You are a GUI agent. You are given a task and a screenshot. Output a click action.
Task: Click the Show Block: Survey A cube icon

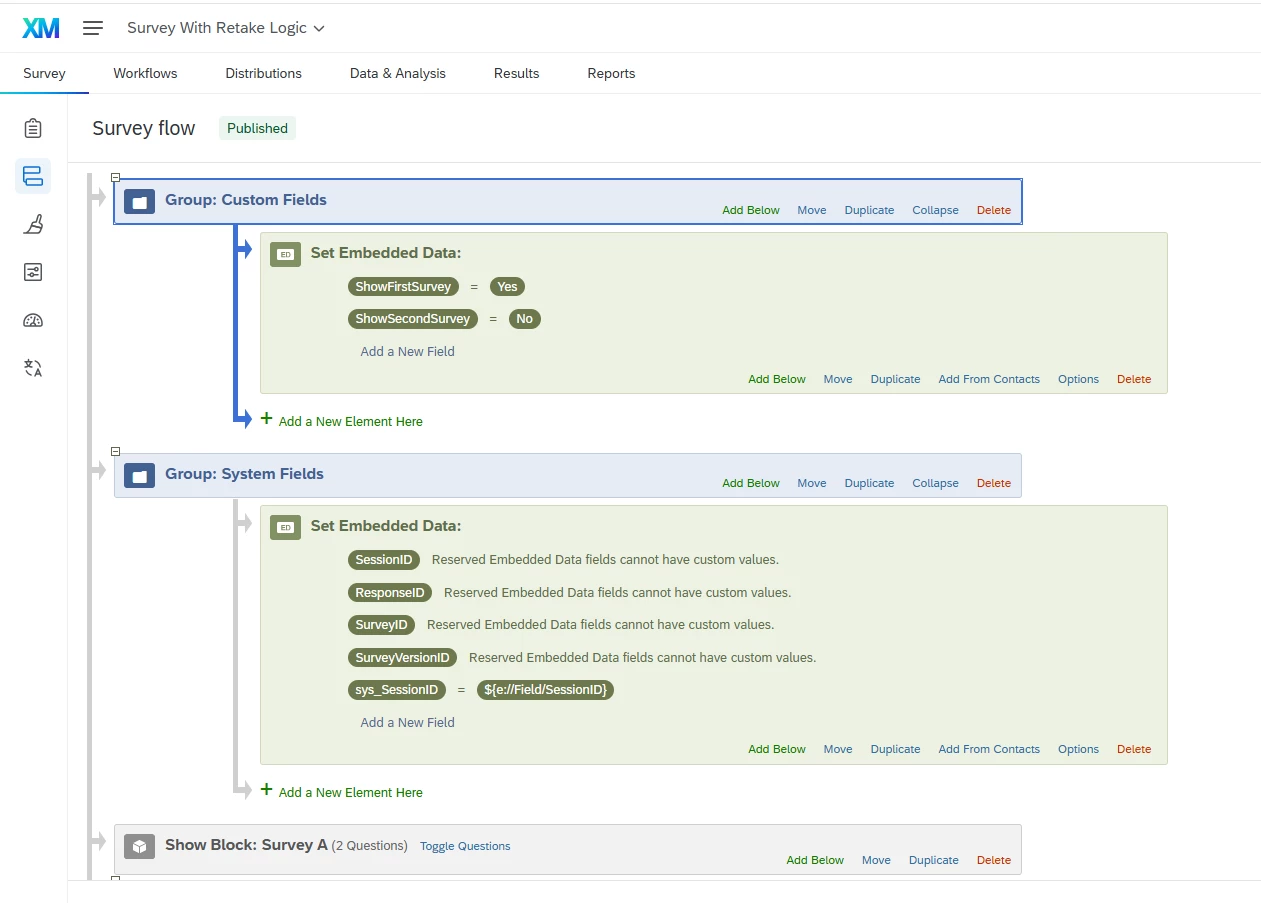coord(140,846)
